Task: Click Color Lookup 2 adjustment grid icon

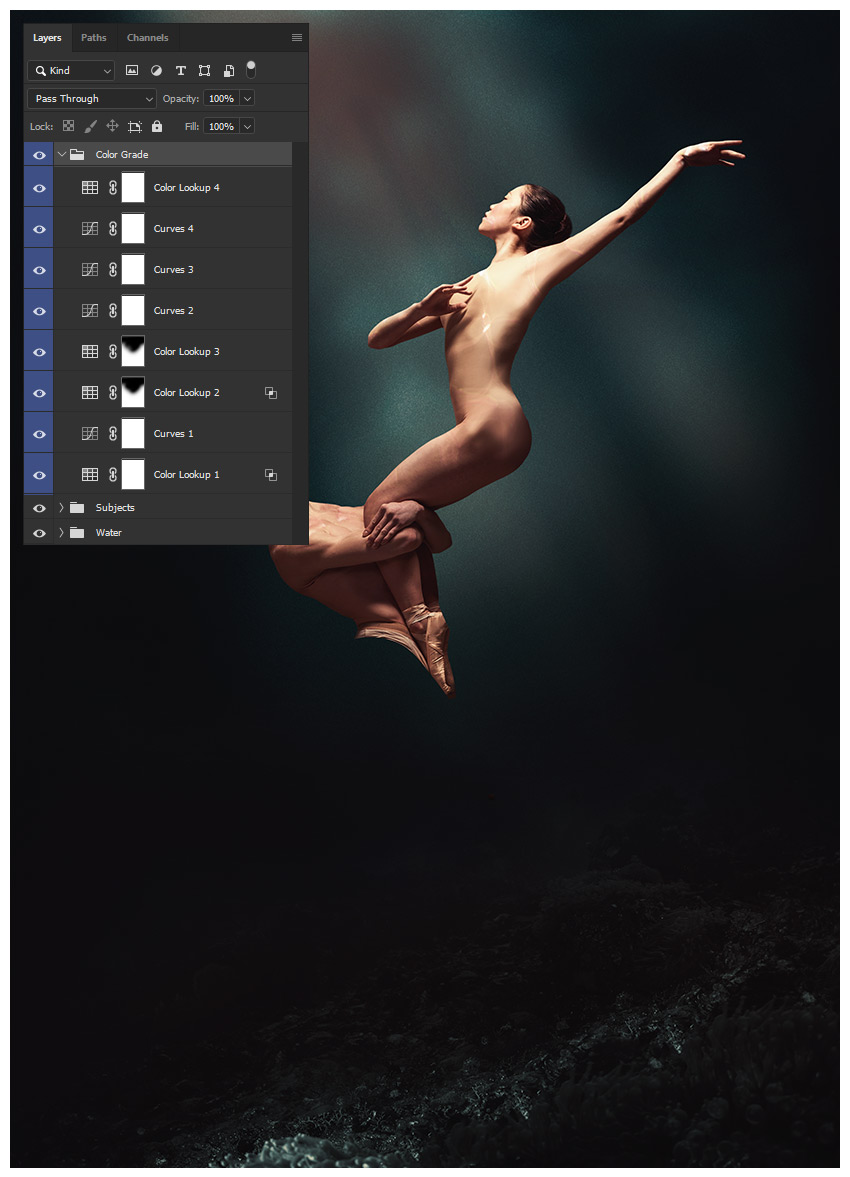Action: coord(90,393)
